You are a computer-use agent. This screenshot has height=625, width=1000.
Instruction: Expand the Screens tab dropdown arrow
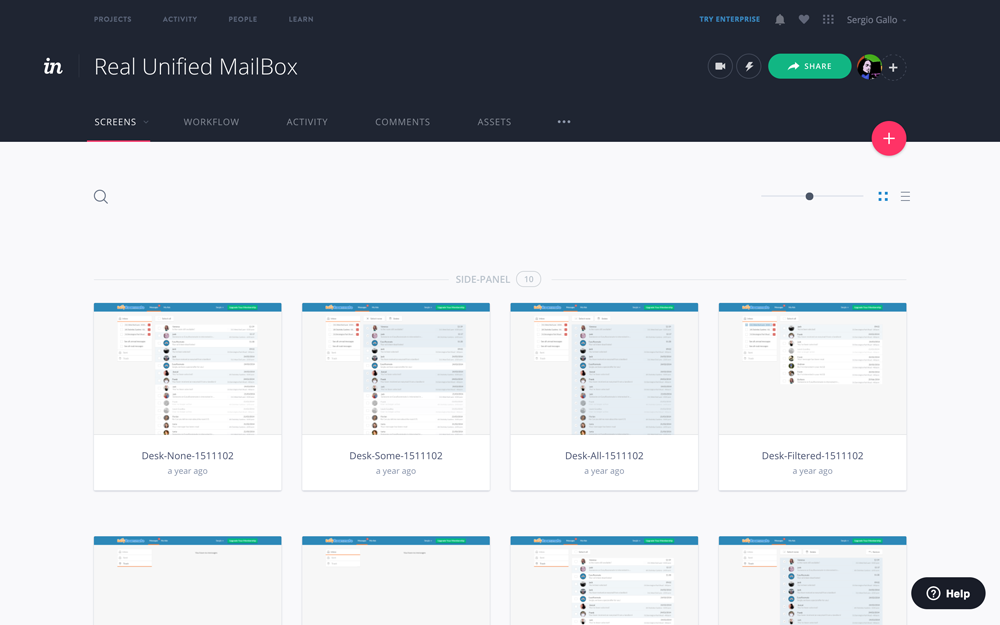(146, 122)
